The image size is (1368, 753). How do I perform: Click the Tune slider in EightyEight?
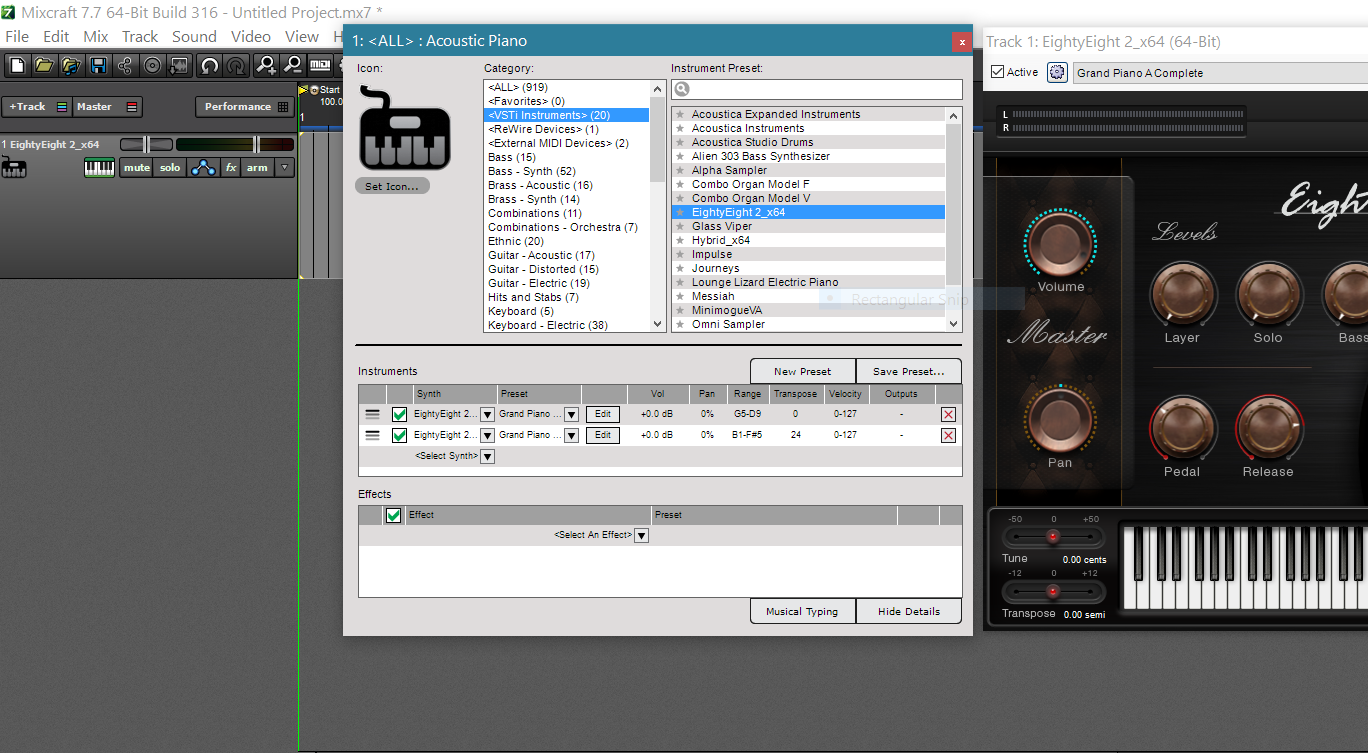[1052, 536]
